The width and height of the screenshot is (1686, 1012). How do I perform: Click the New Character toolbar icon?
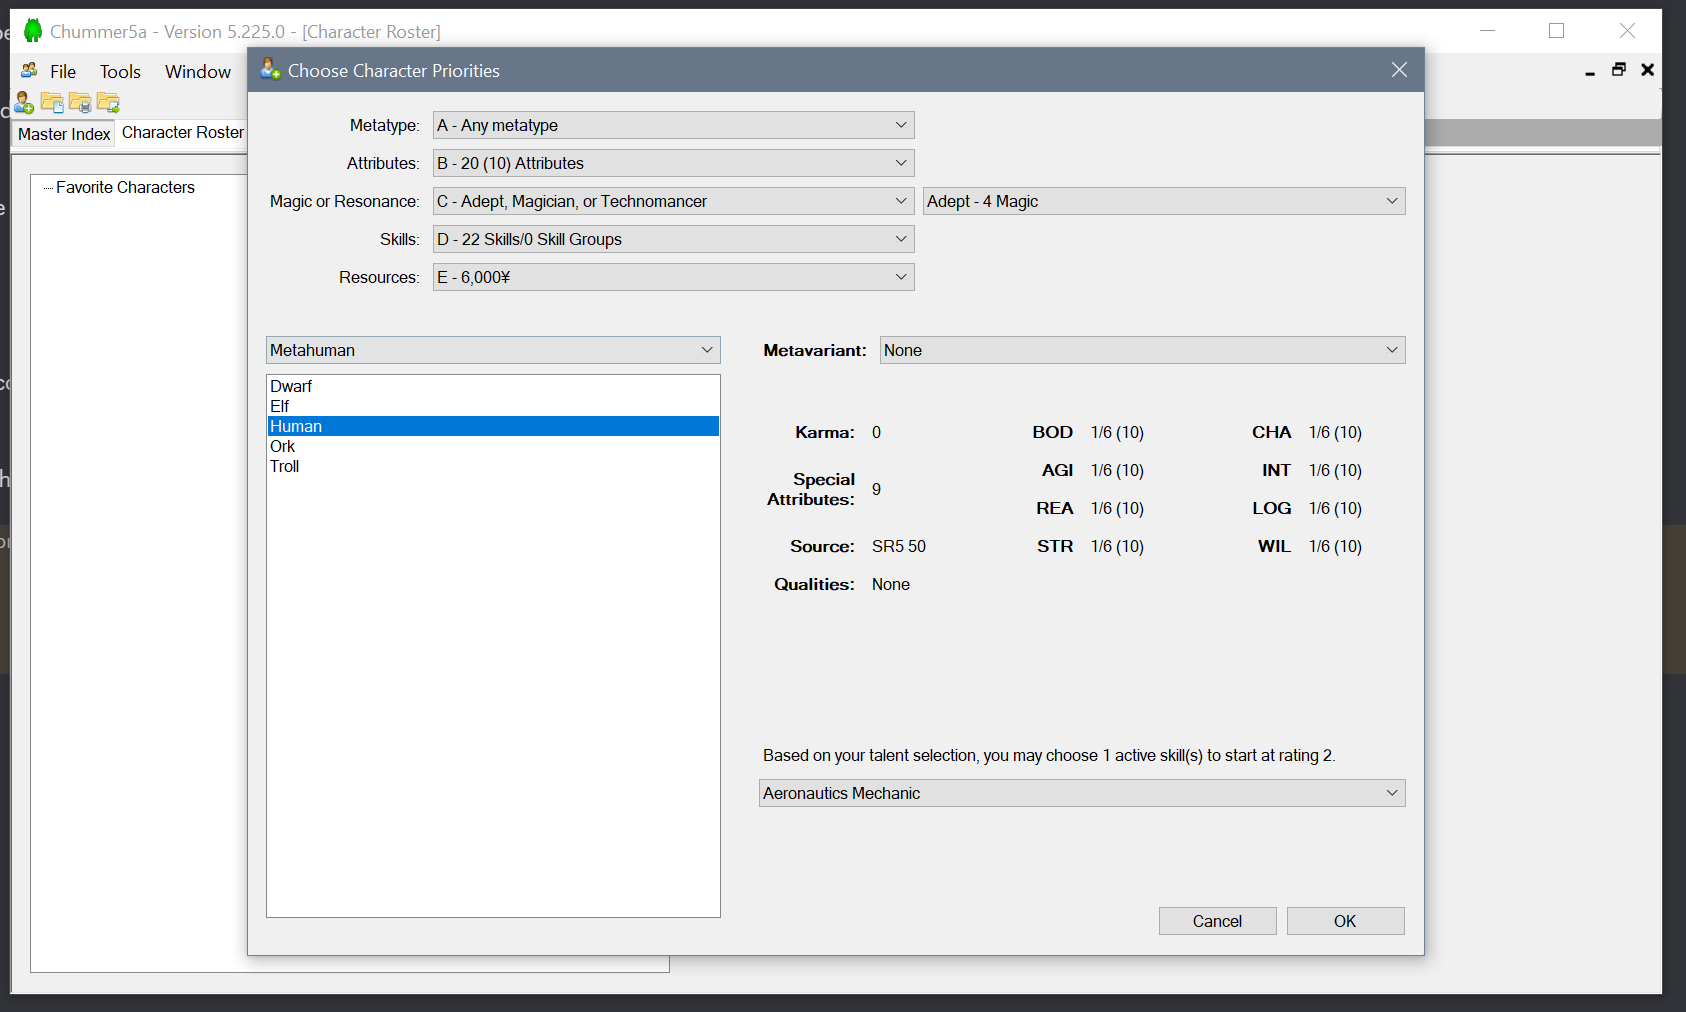tap(24, 102)
